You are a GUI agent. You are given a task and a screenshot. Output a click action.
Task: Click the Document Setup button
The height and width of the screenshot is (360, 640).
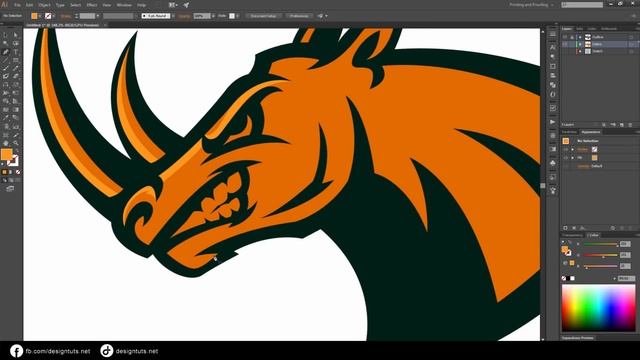point(263,16)
